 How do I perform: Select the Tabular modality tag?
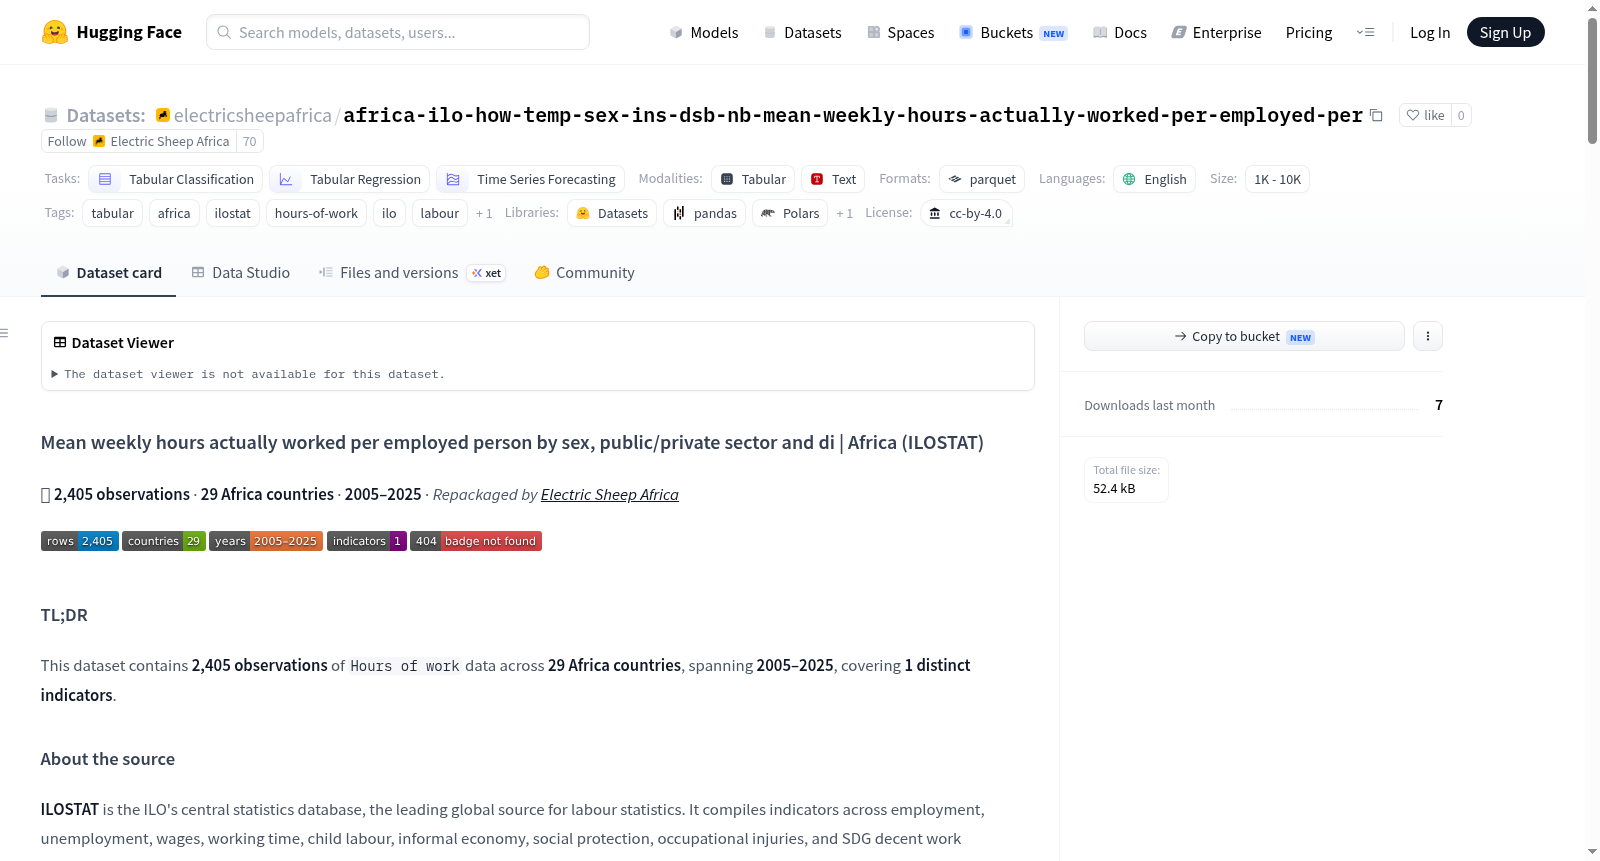point(753,179)
